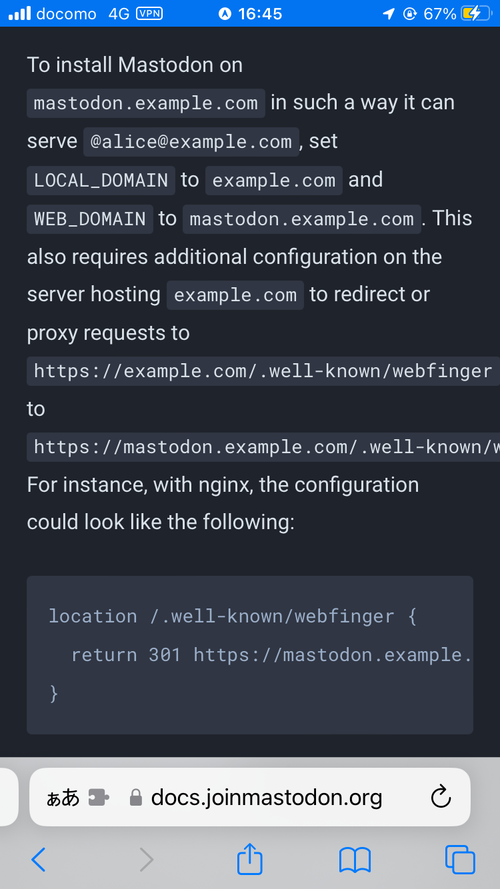Open the bookmarks book icon

tap(355, 860)
